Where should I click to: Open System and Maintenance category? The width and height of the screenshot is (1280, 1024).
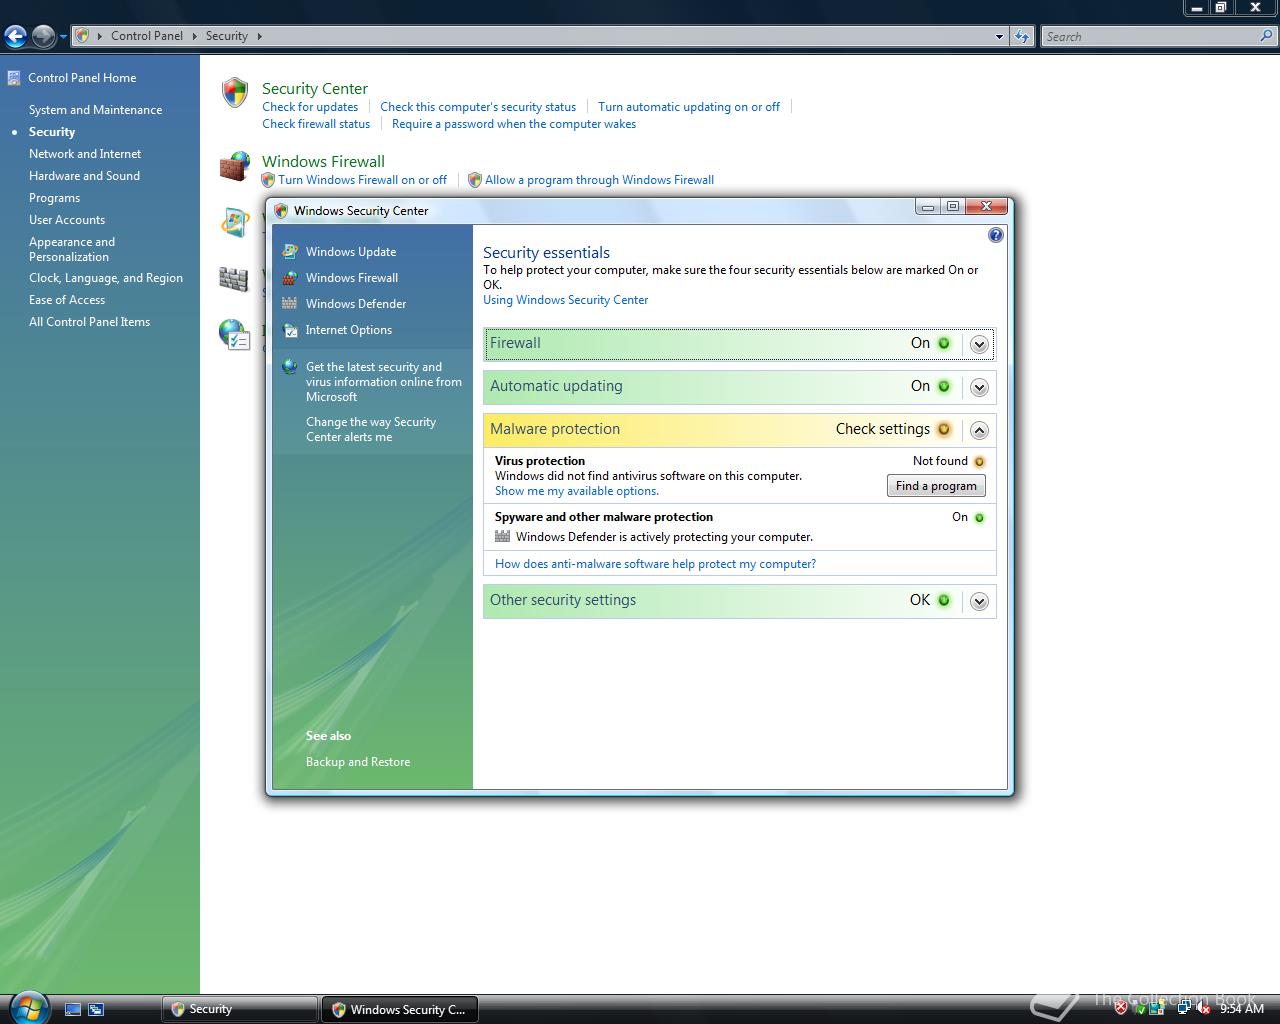(95, 110)
